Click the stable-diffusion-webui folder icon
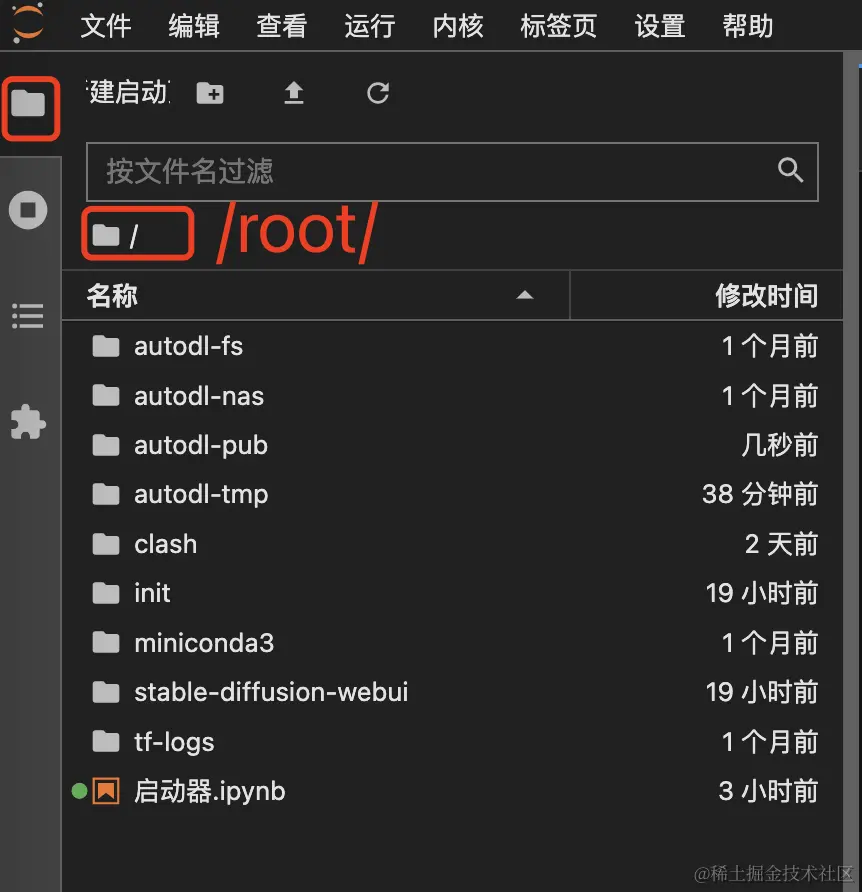Image resolution: width=862 pixels, height=892 pixels. (x=106, y=692)
